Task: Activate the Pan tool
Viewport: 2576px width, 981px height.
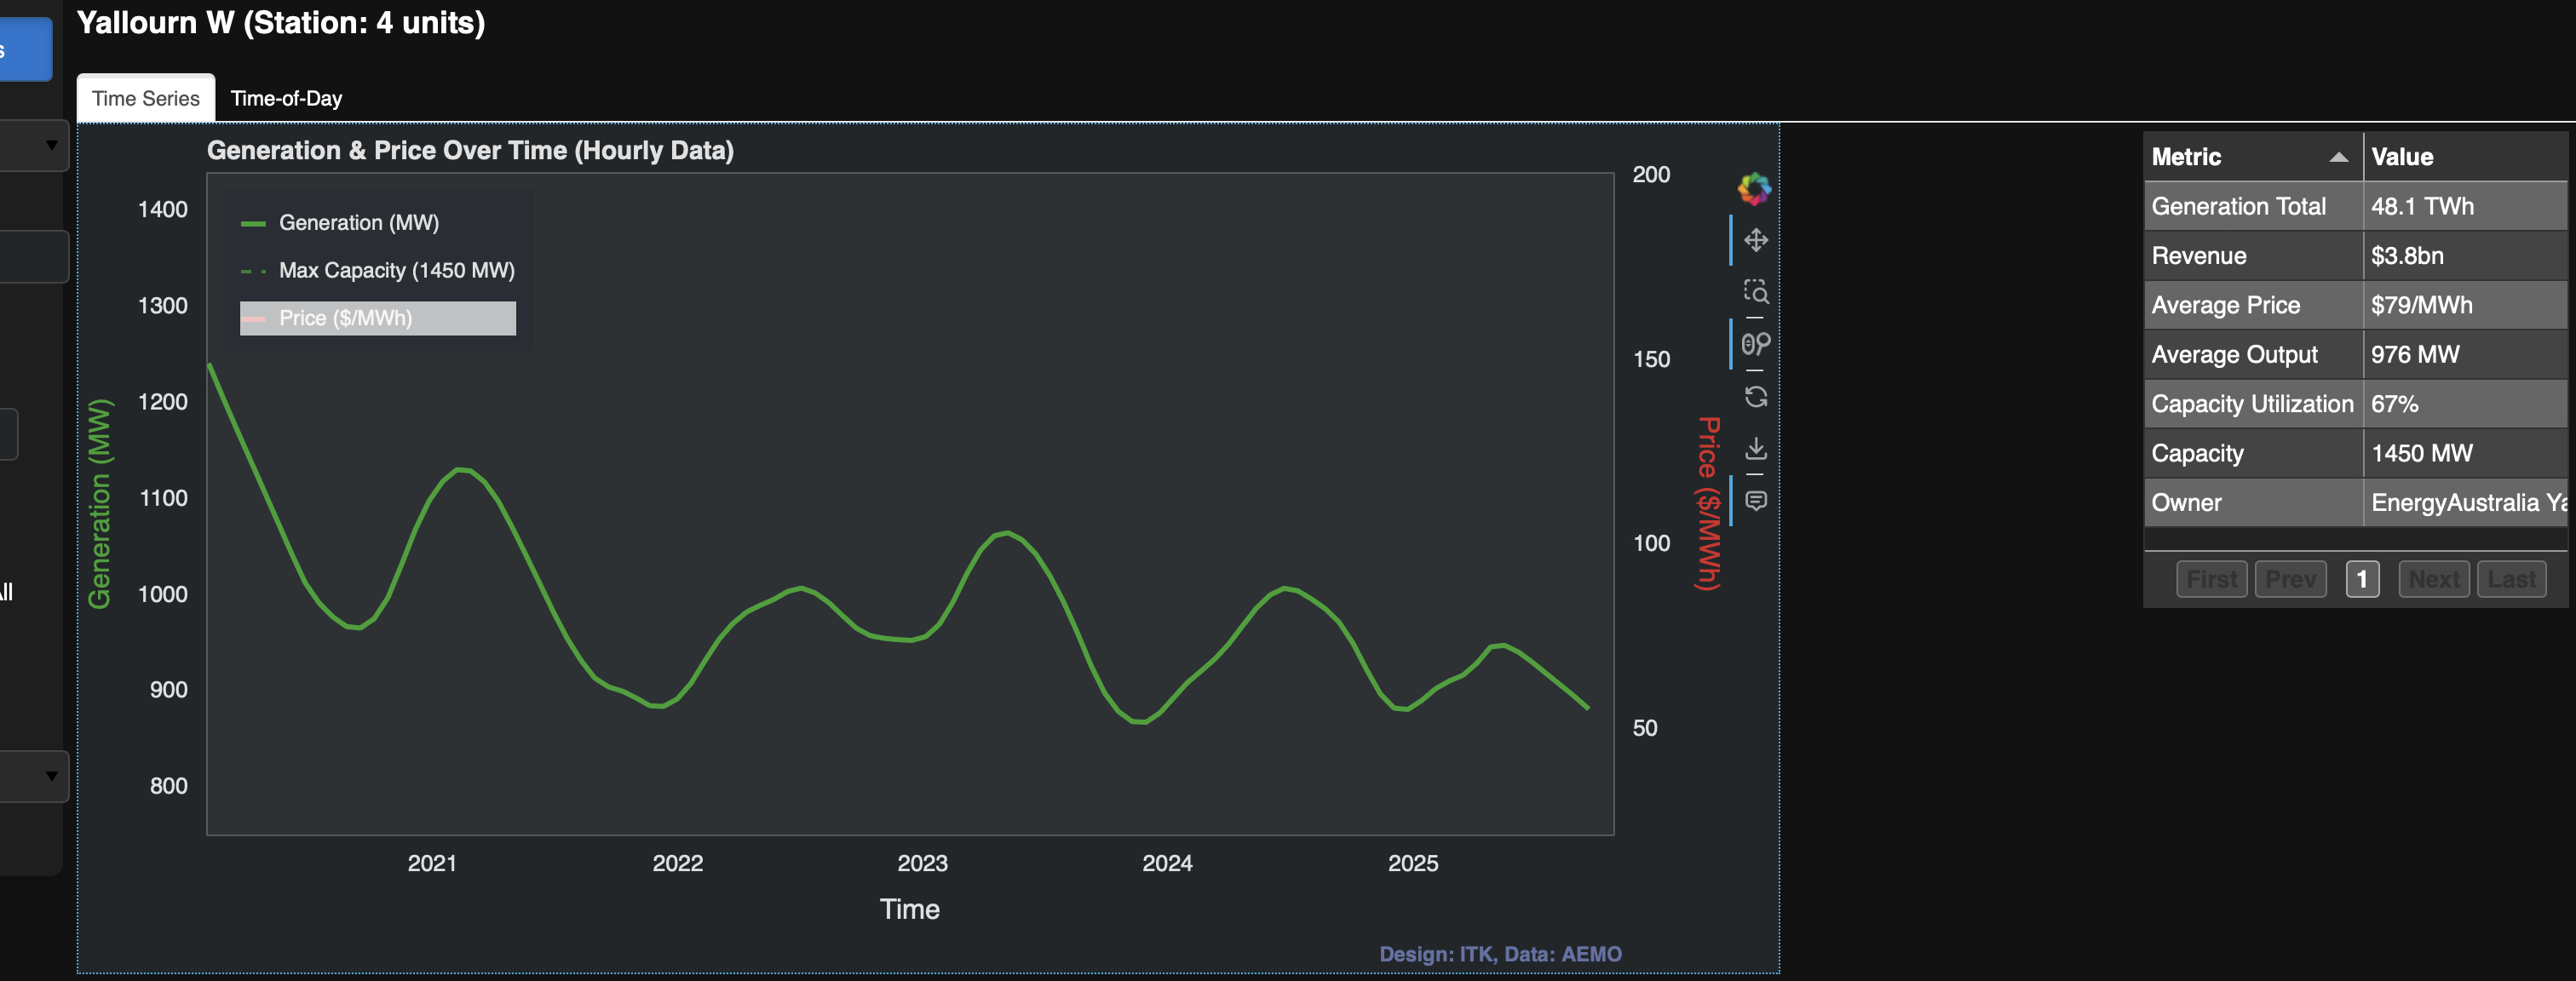Action: pyautogui.click(x=1755, y=240)
